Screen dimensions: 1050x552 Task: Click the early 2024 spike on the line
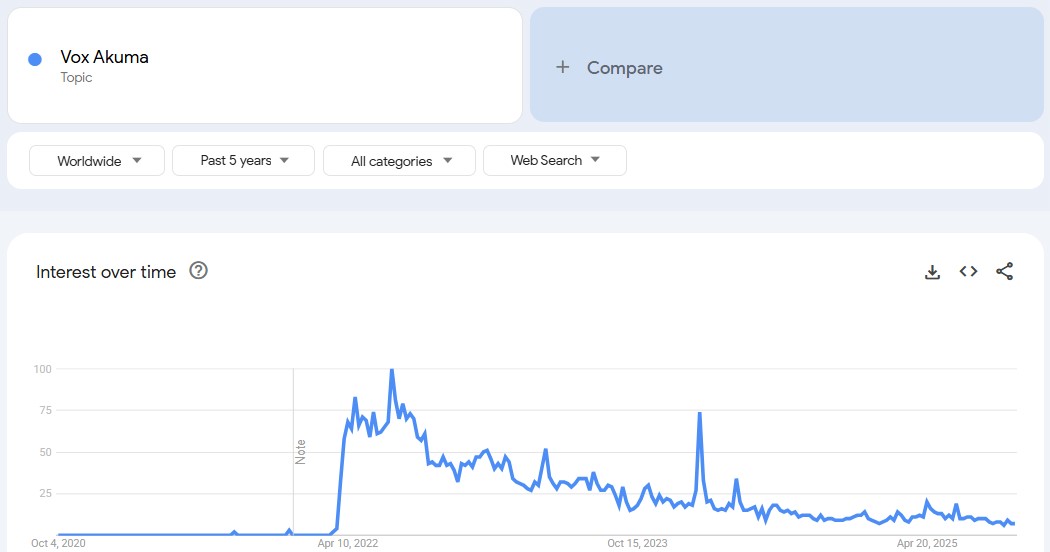(699, 413)
